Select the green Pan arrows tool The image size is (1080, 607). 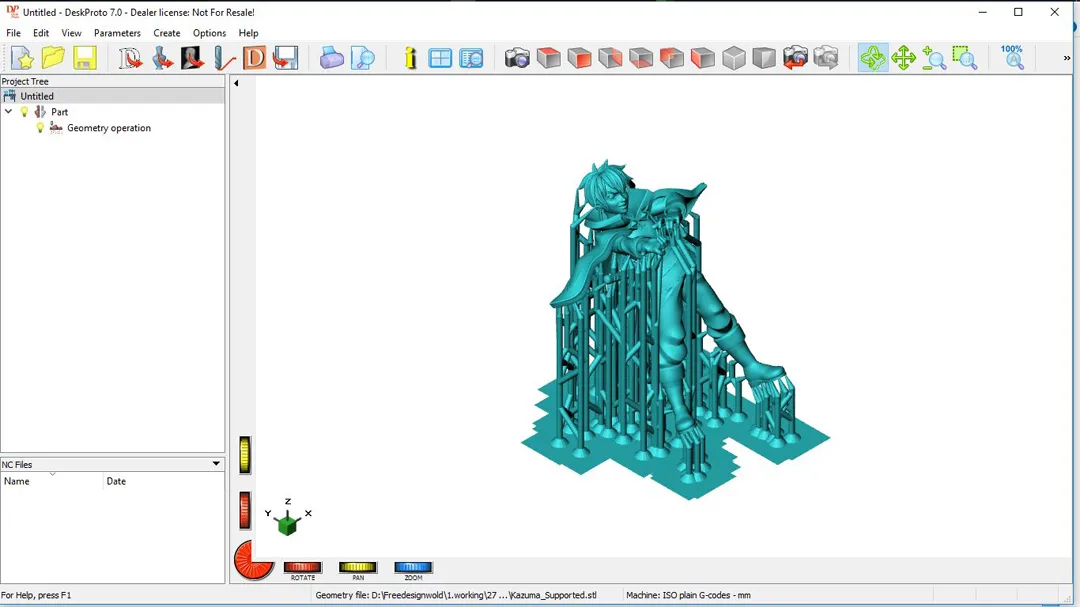pyautogui.click(x=904, y=58)
